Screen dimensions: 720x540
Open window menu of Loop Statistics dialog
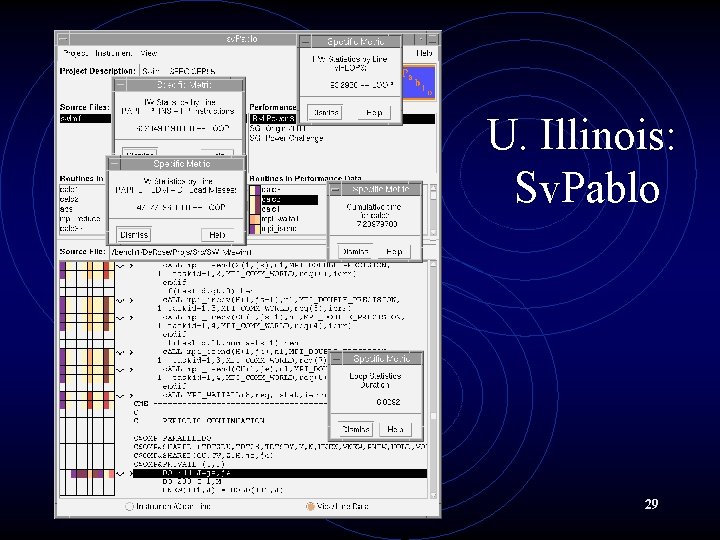[337, 359]
